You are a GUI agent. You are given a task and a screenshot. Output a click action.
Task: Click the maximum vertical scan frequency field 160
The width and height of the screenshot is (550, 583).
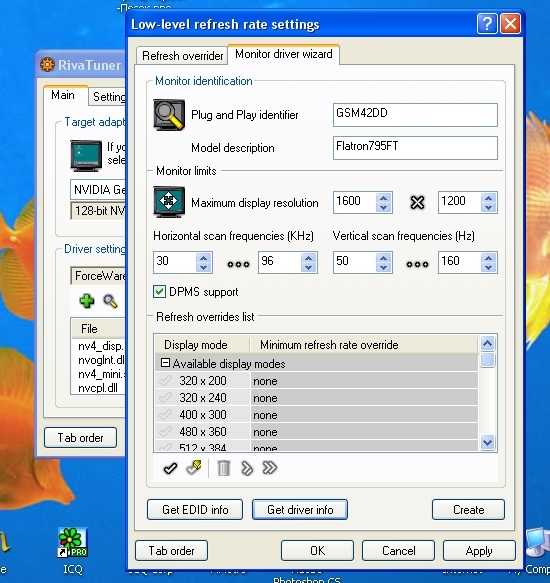pyautogui.click(x=460, y=262)
